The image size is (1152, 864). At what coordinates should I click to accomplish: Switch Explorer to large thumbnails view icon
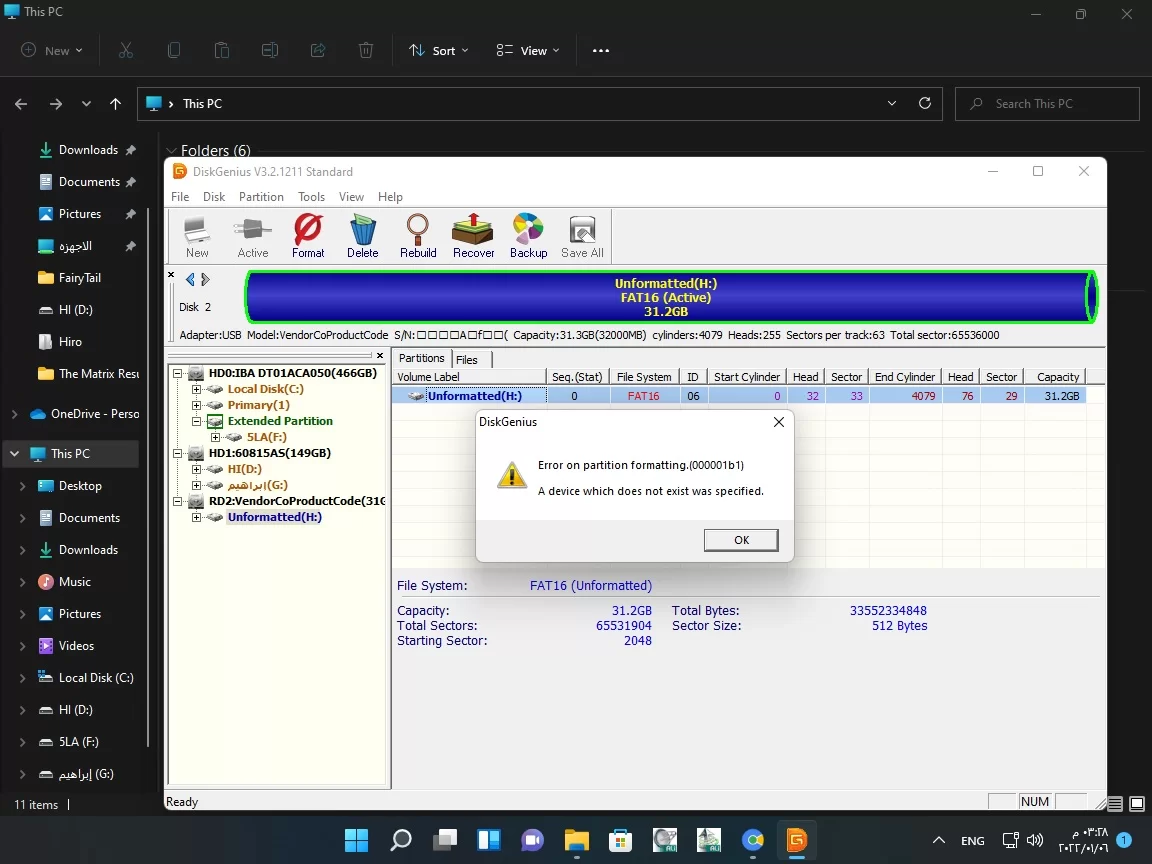click(1137, 804)
